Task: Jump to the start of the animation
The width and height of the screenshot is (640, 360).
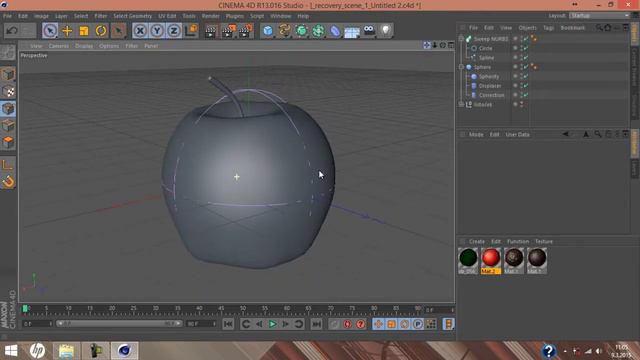Action: [228, 324]
